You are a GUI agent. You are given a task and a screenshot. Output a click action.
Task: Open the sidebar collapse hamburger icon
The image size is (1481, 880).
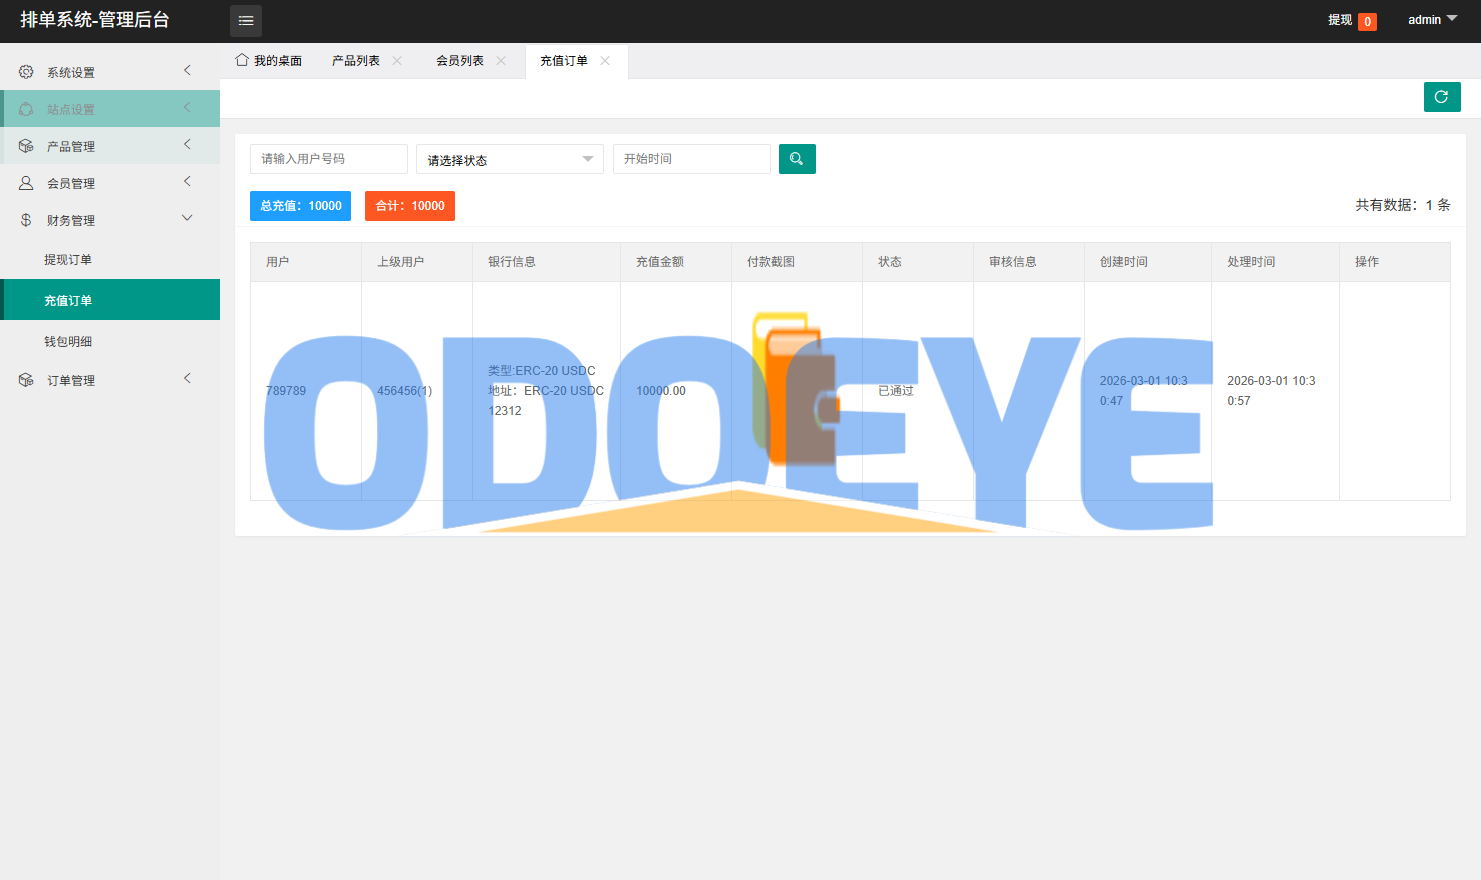pyautogui.click(x=245, y=20)
